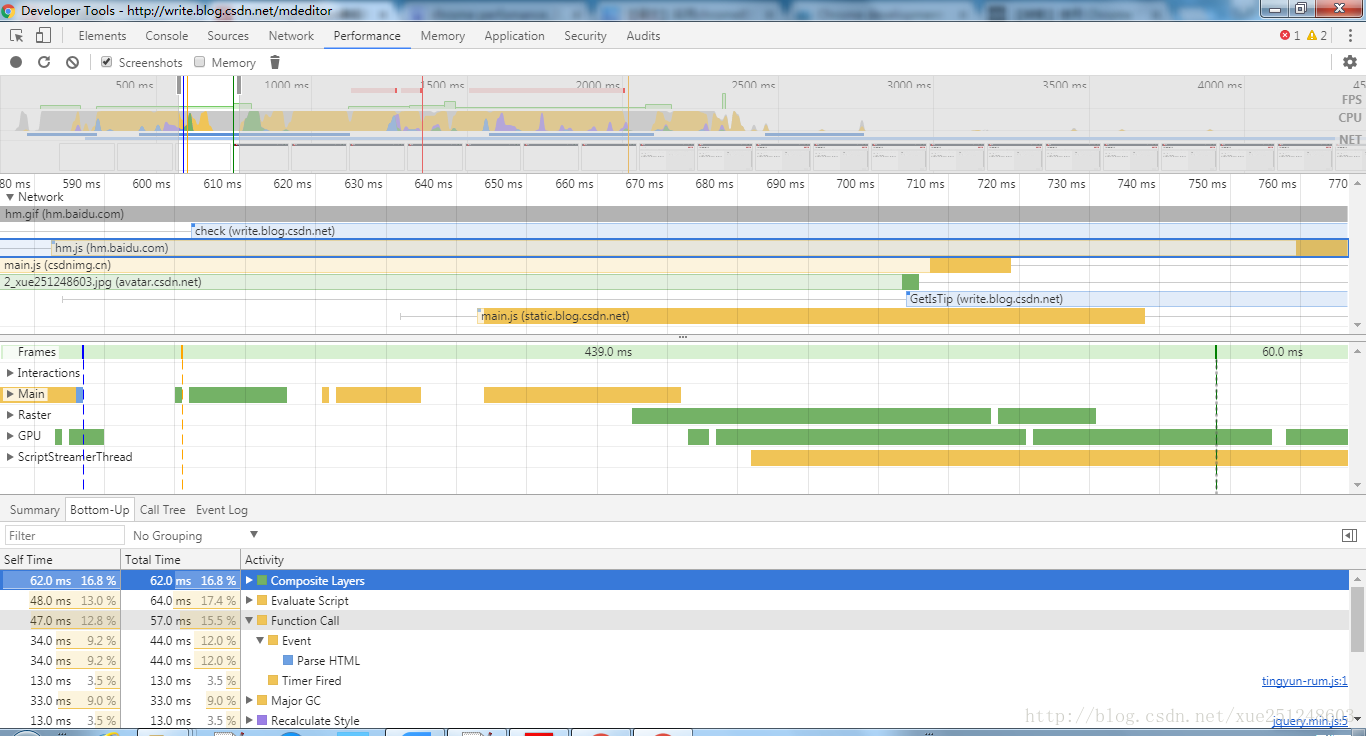Click the collect garbage trash icon
The height and width of the screenshot is (736, 1366).
click(275, 62)
